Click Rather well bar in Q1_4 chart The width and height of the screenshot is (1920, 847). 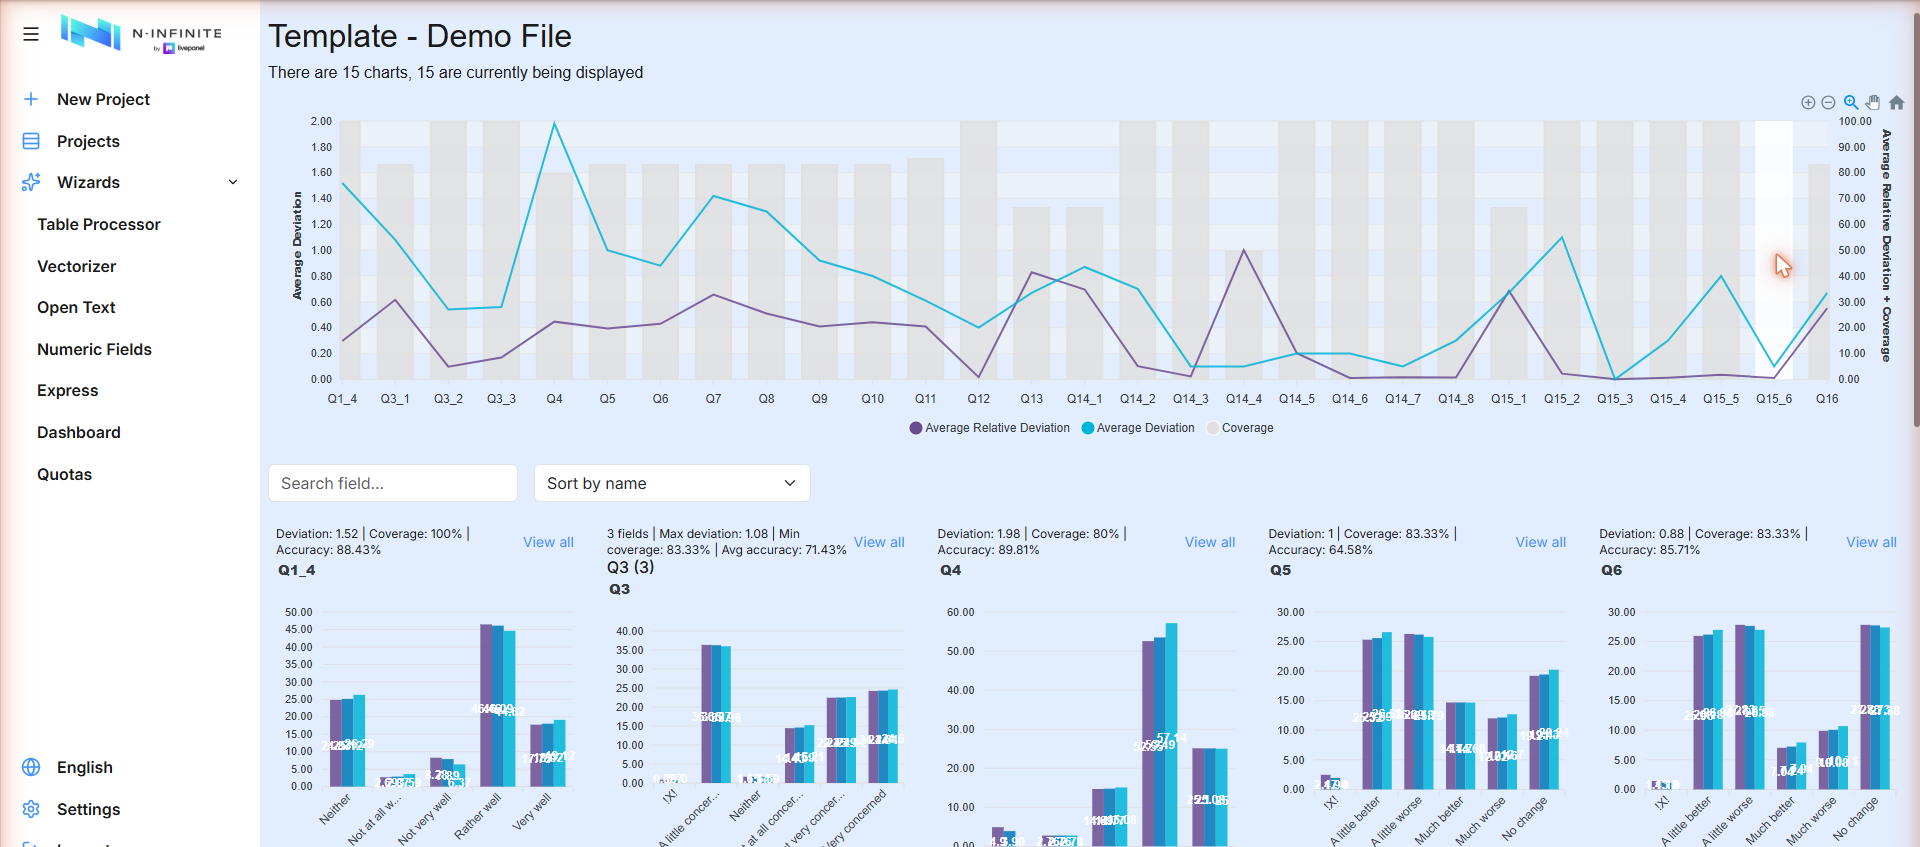498,705
